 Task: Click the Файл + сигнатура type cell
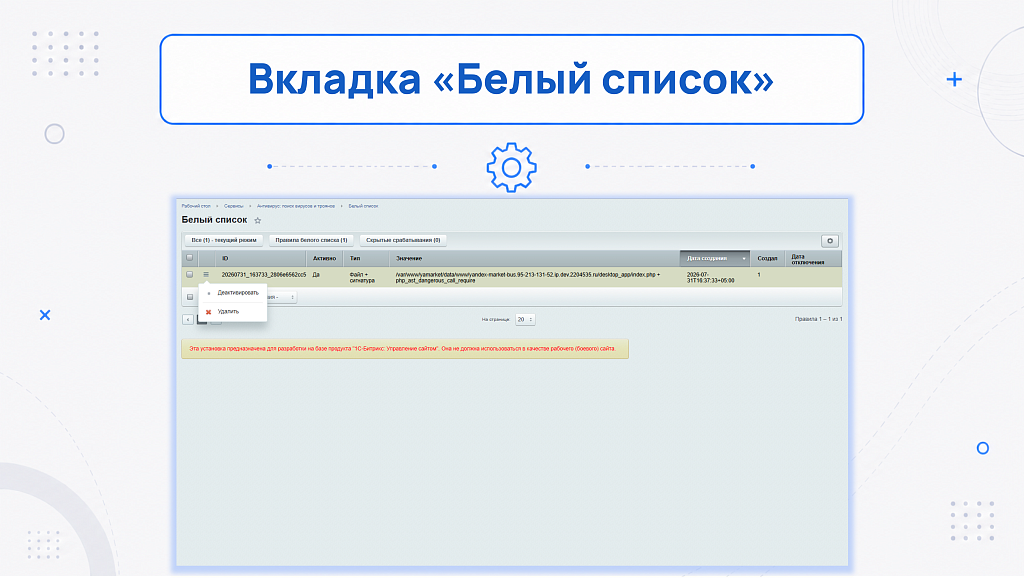(x=362, y=277)
